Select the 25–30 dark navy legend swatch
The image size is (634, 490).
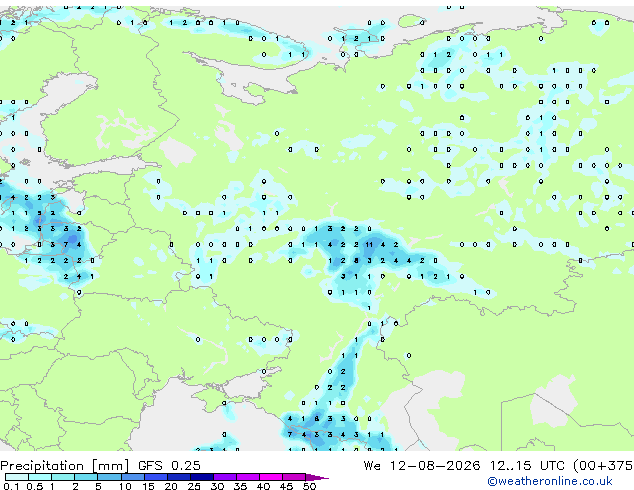click(202, 477)
